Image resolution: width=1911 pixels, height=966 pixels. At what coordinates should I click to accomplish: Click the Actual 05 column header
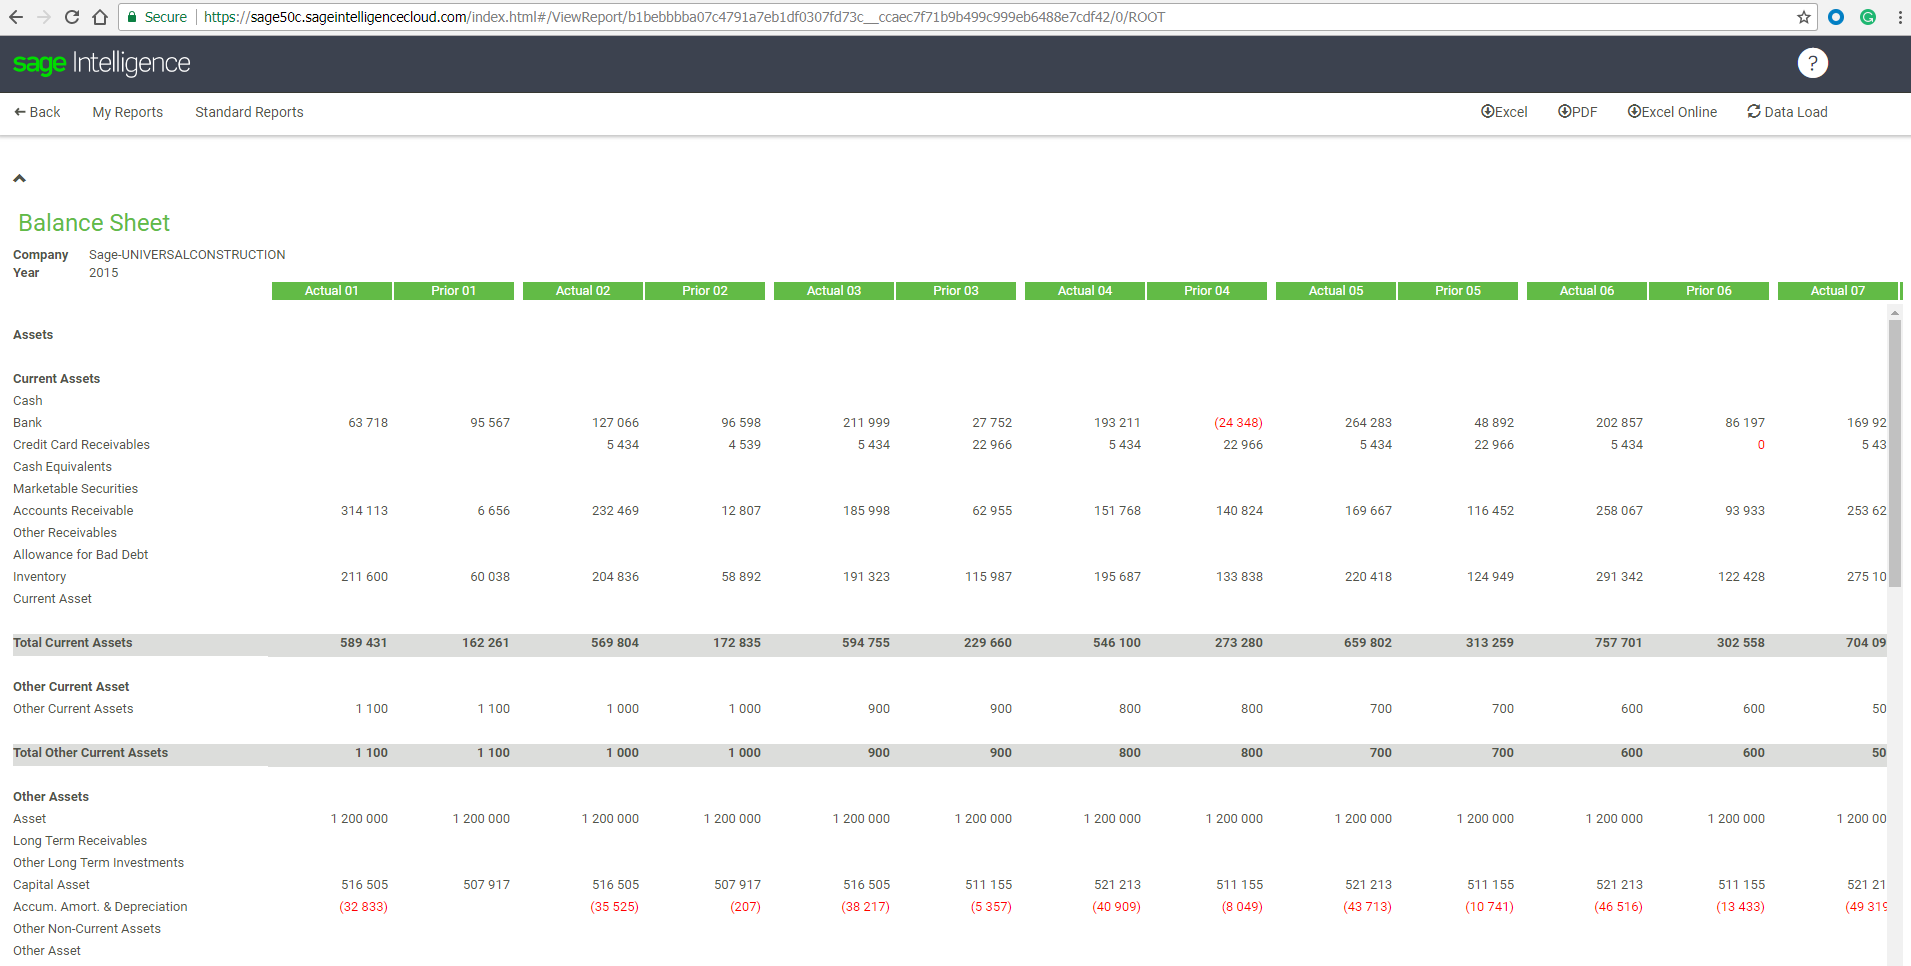point(1335,291)
